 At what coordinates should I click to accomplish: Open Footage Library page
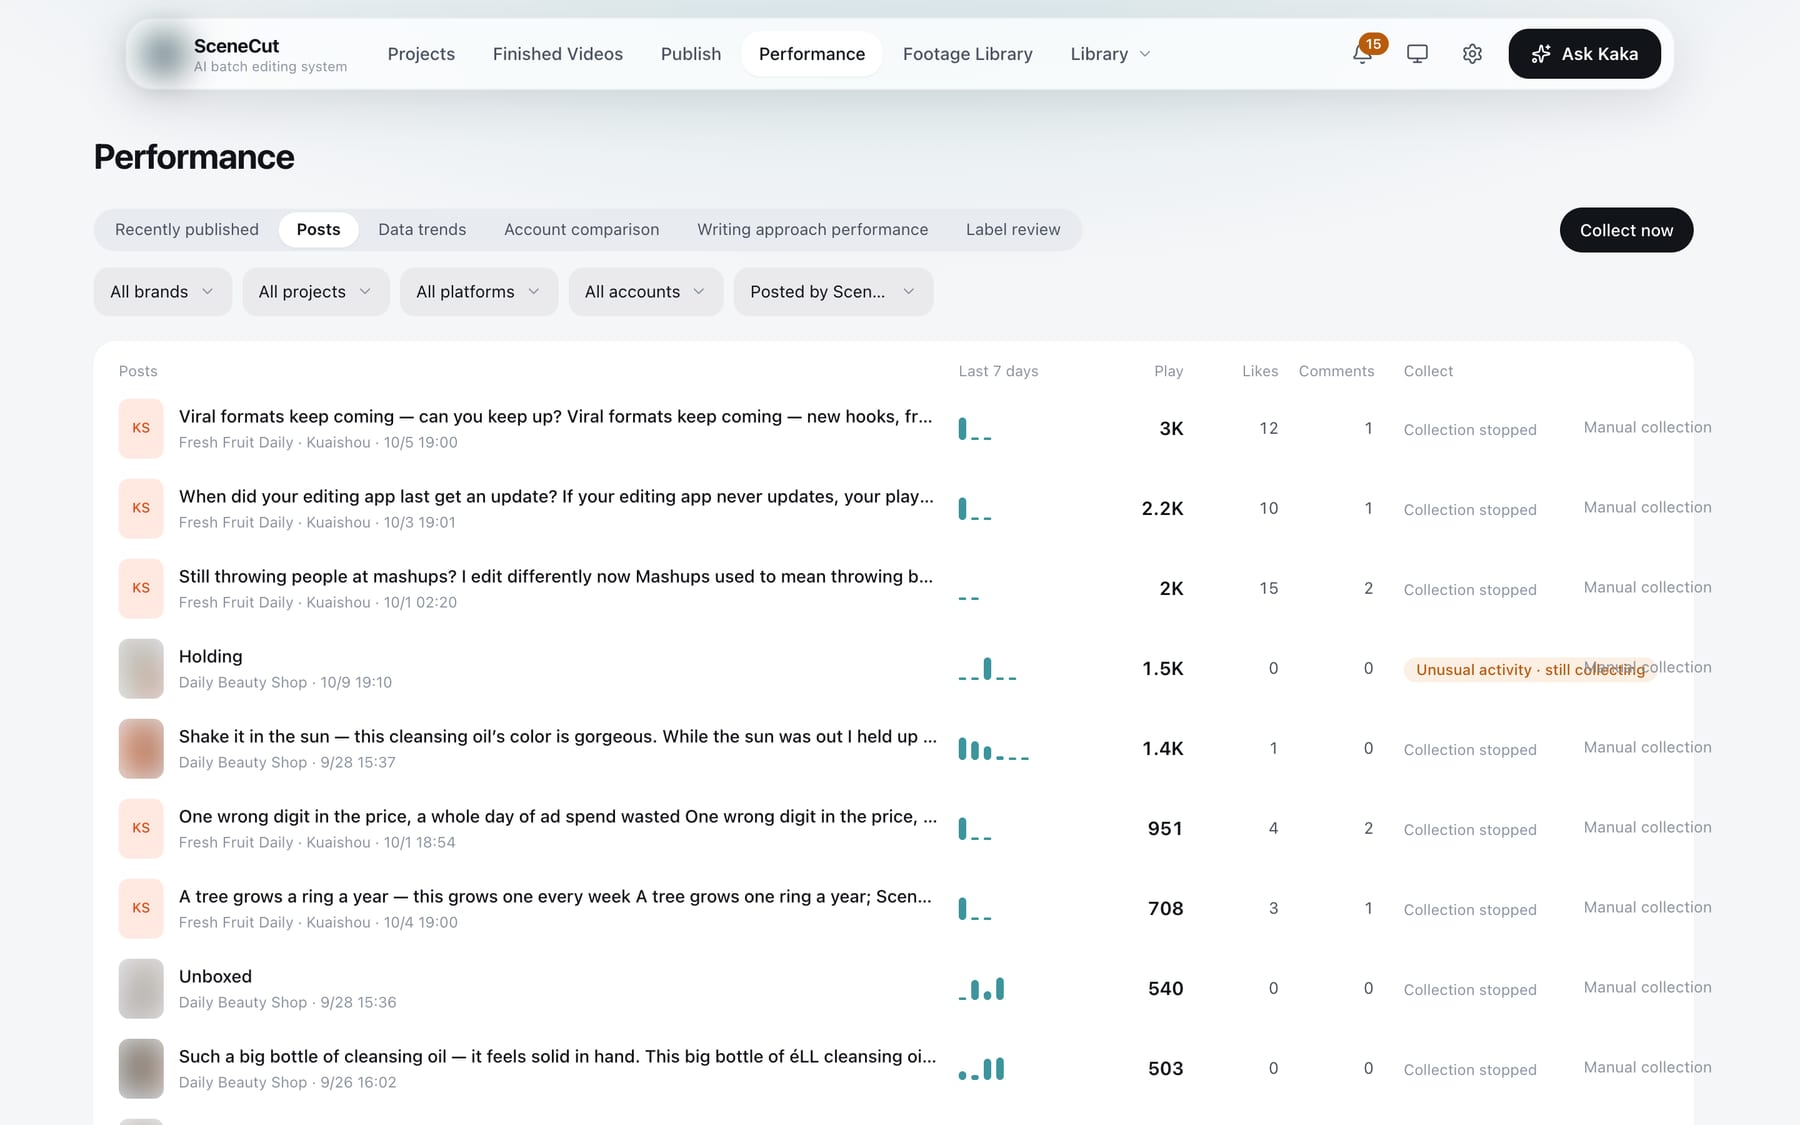point(968,54)
